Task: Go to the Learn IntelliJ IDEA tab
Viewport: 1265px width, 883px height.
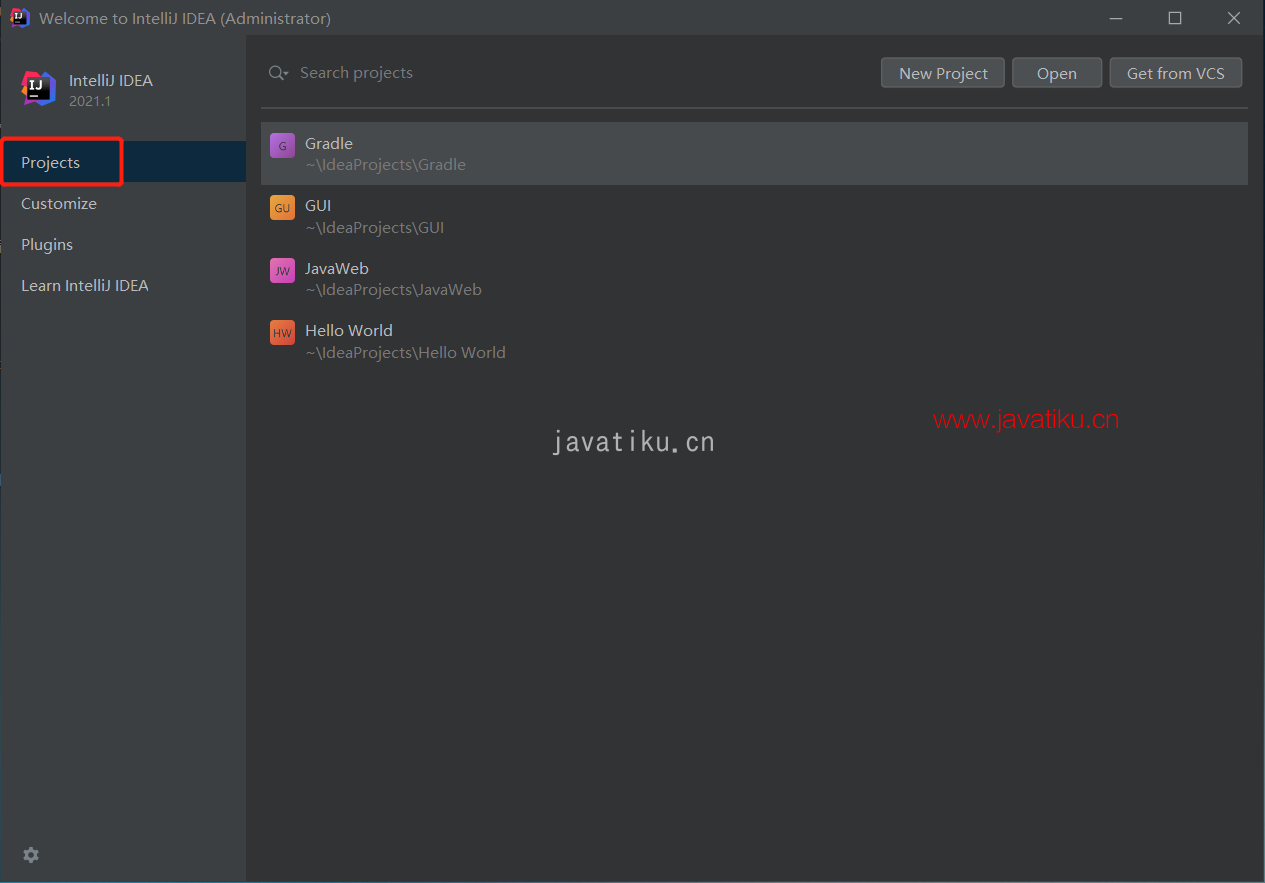Action: pyautogui.click(x=123, y=285)
